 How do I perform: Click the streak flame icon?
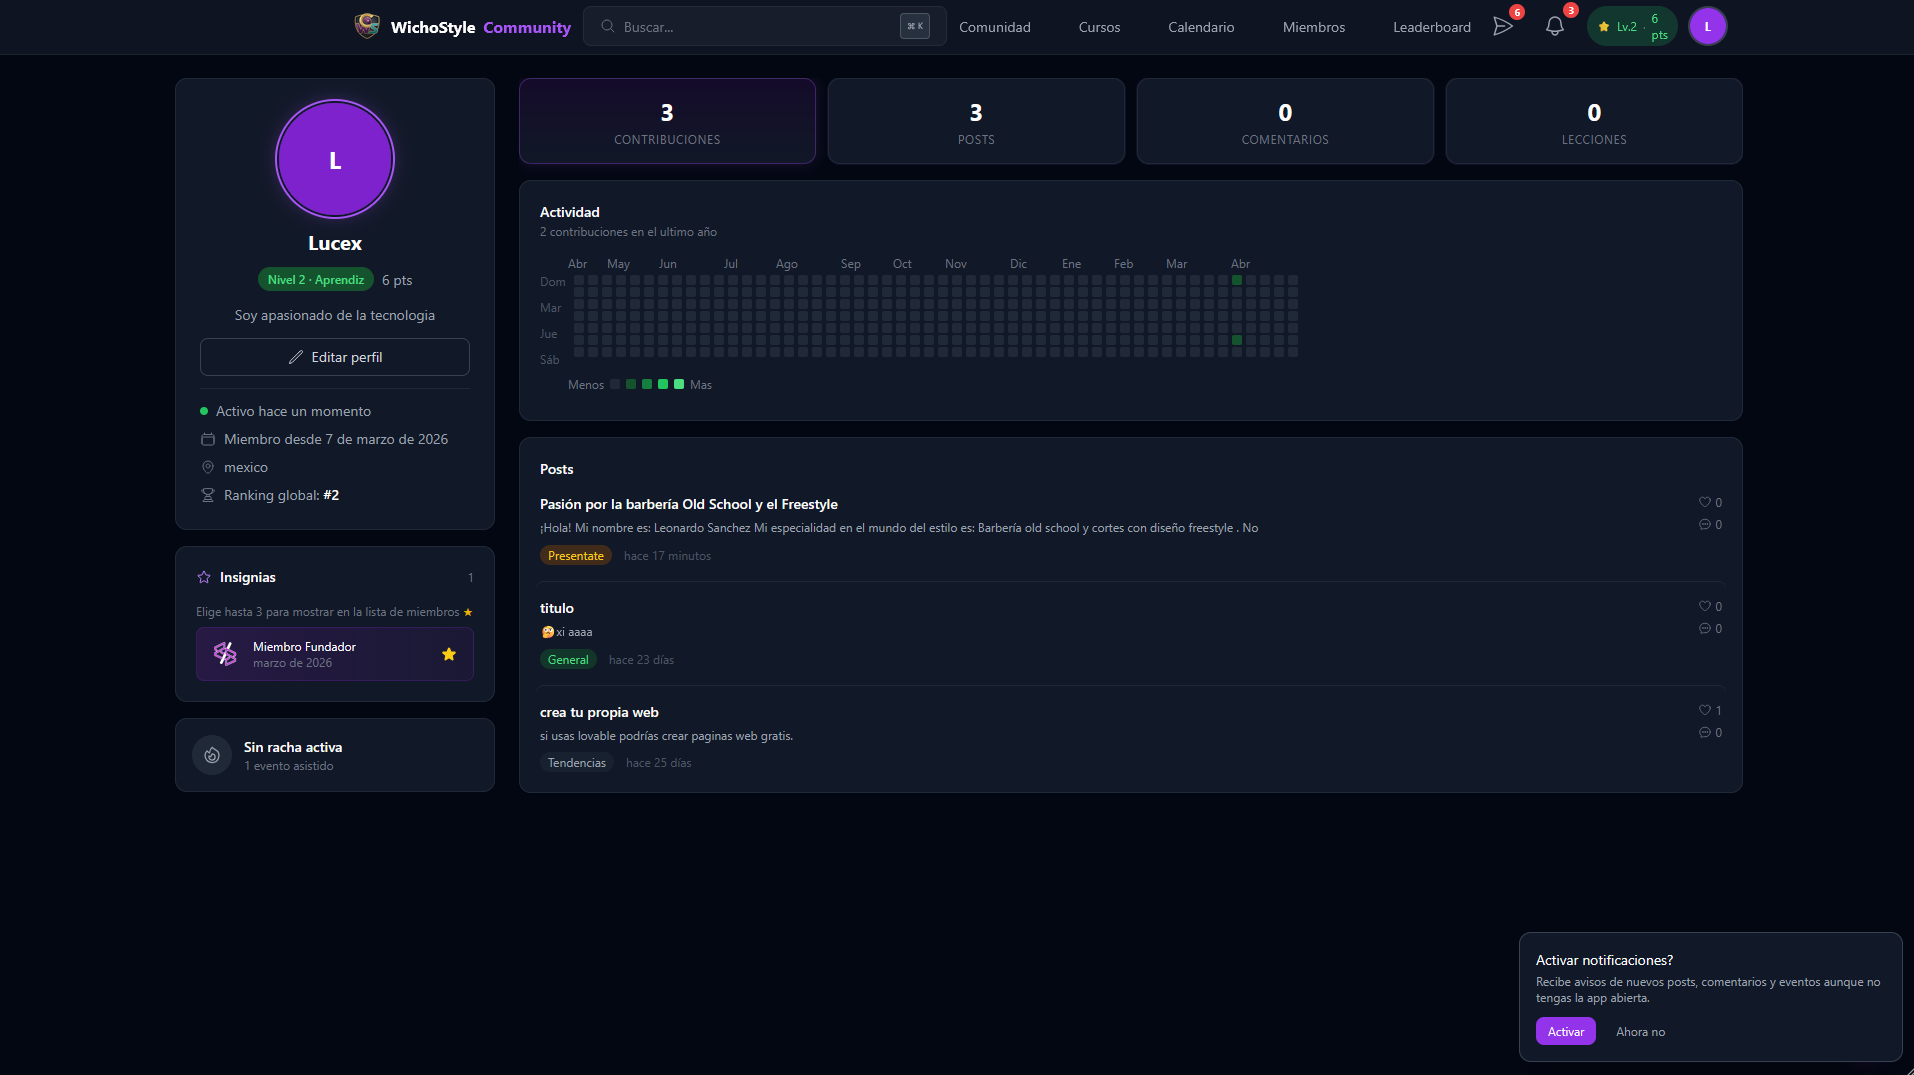pyautogui.click(x=212, y=755)
